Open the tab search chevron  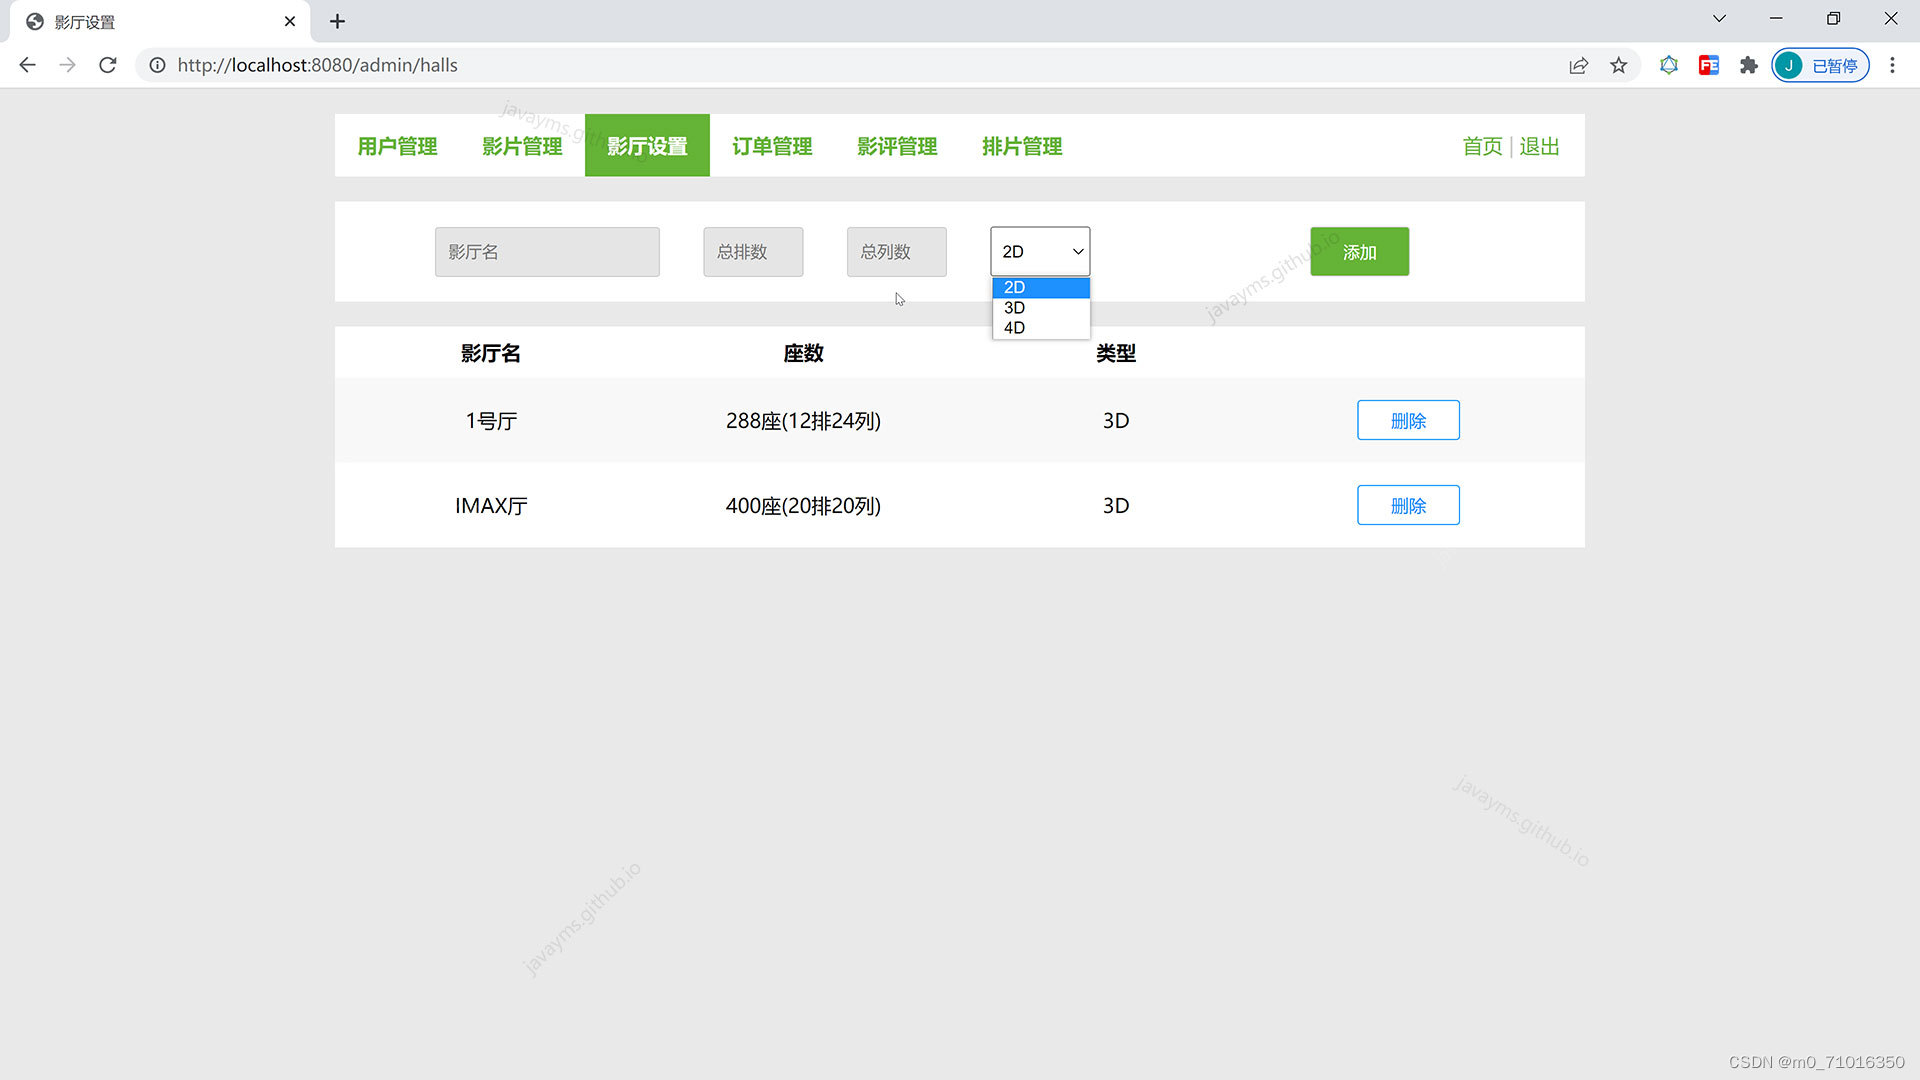(1719, 18)
